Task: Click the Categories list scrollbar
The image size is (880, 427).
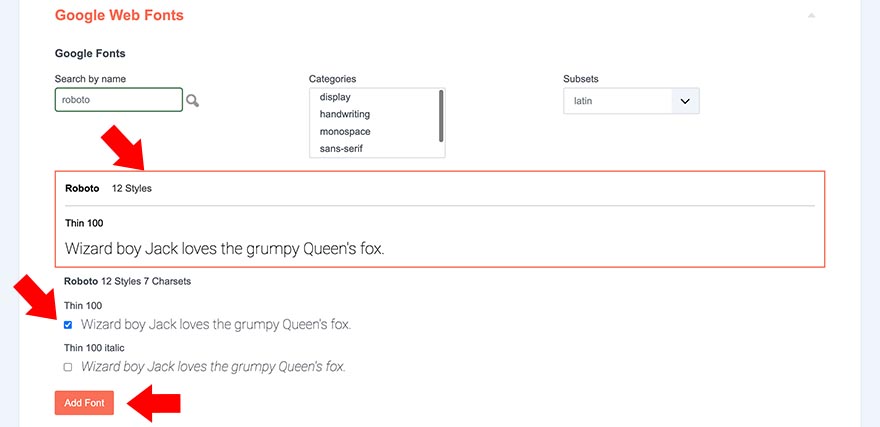Action: coord(441,115)
